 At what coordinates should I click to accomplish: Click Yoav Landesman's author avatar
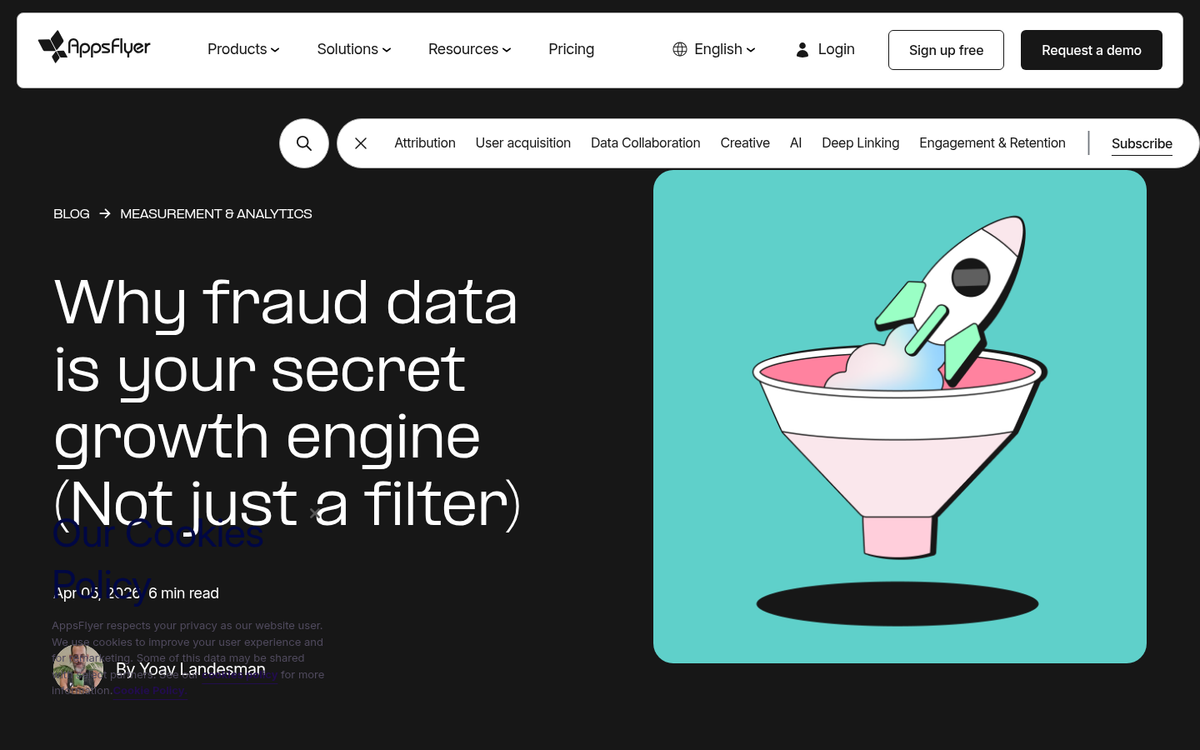[x=78, y=669]
